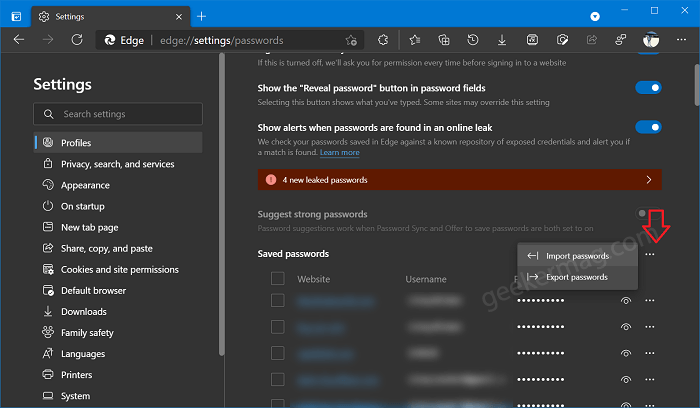Viewport: 700px width, 408px height.
Task: Add this page to favorites star
Action: [351, 40]
